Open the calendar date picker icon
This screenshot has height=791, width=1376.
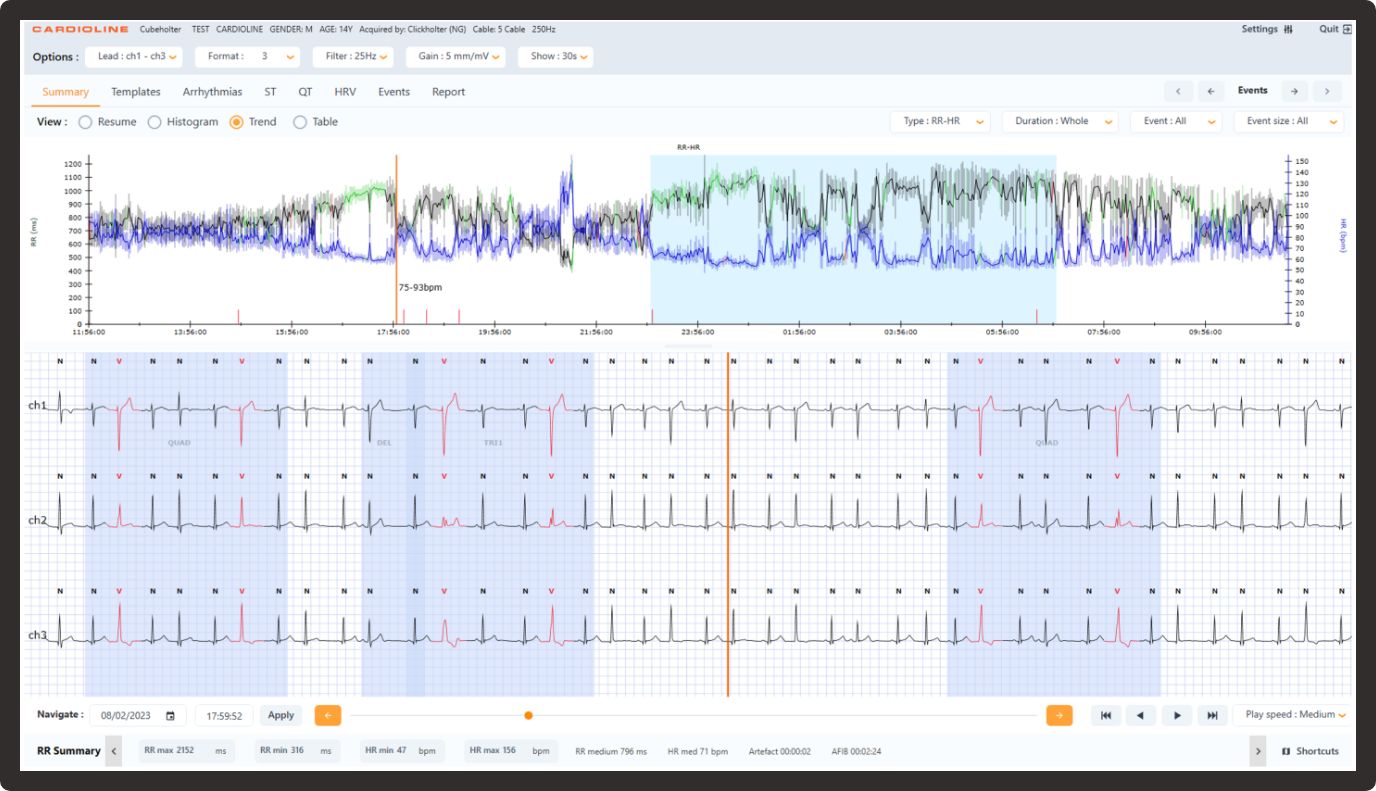point(170,716)
